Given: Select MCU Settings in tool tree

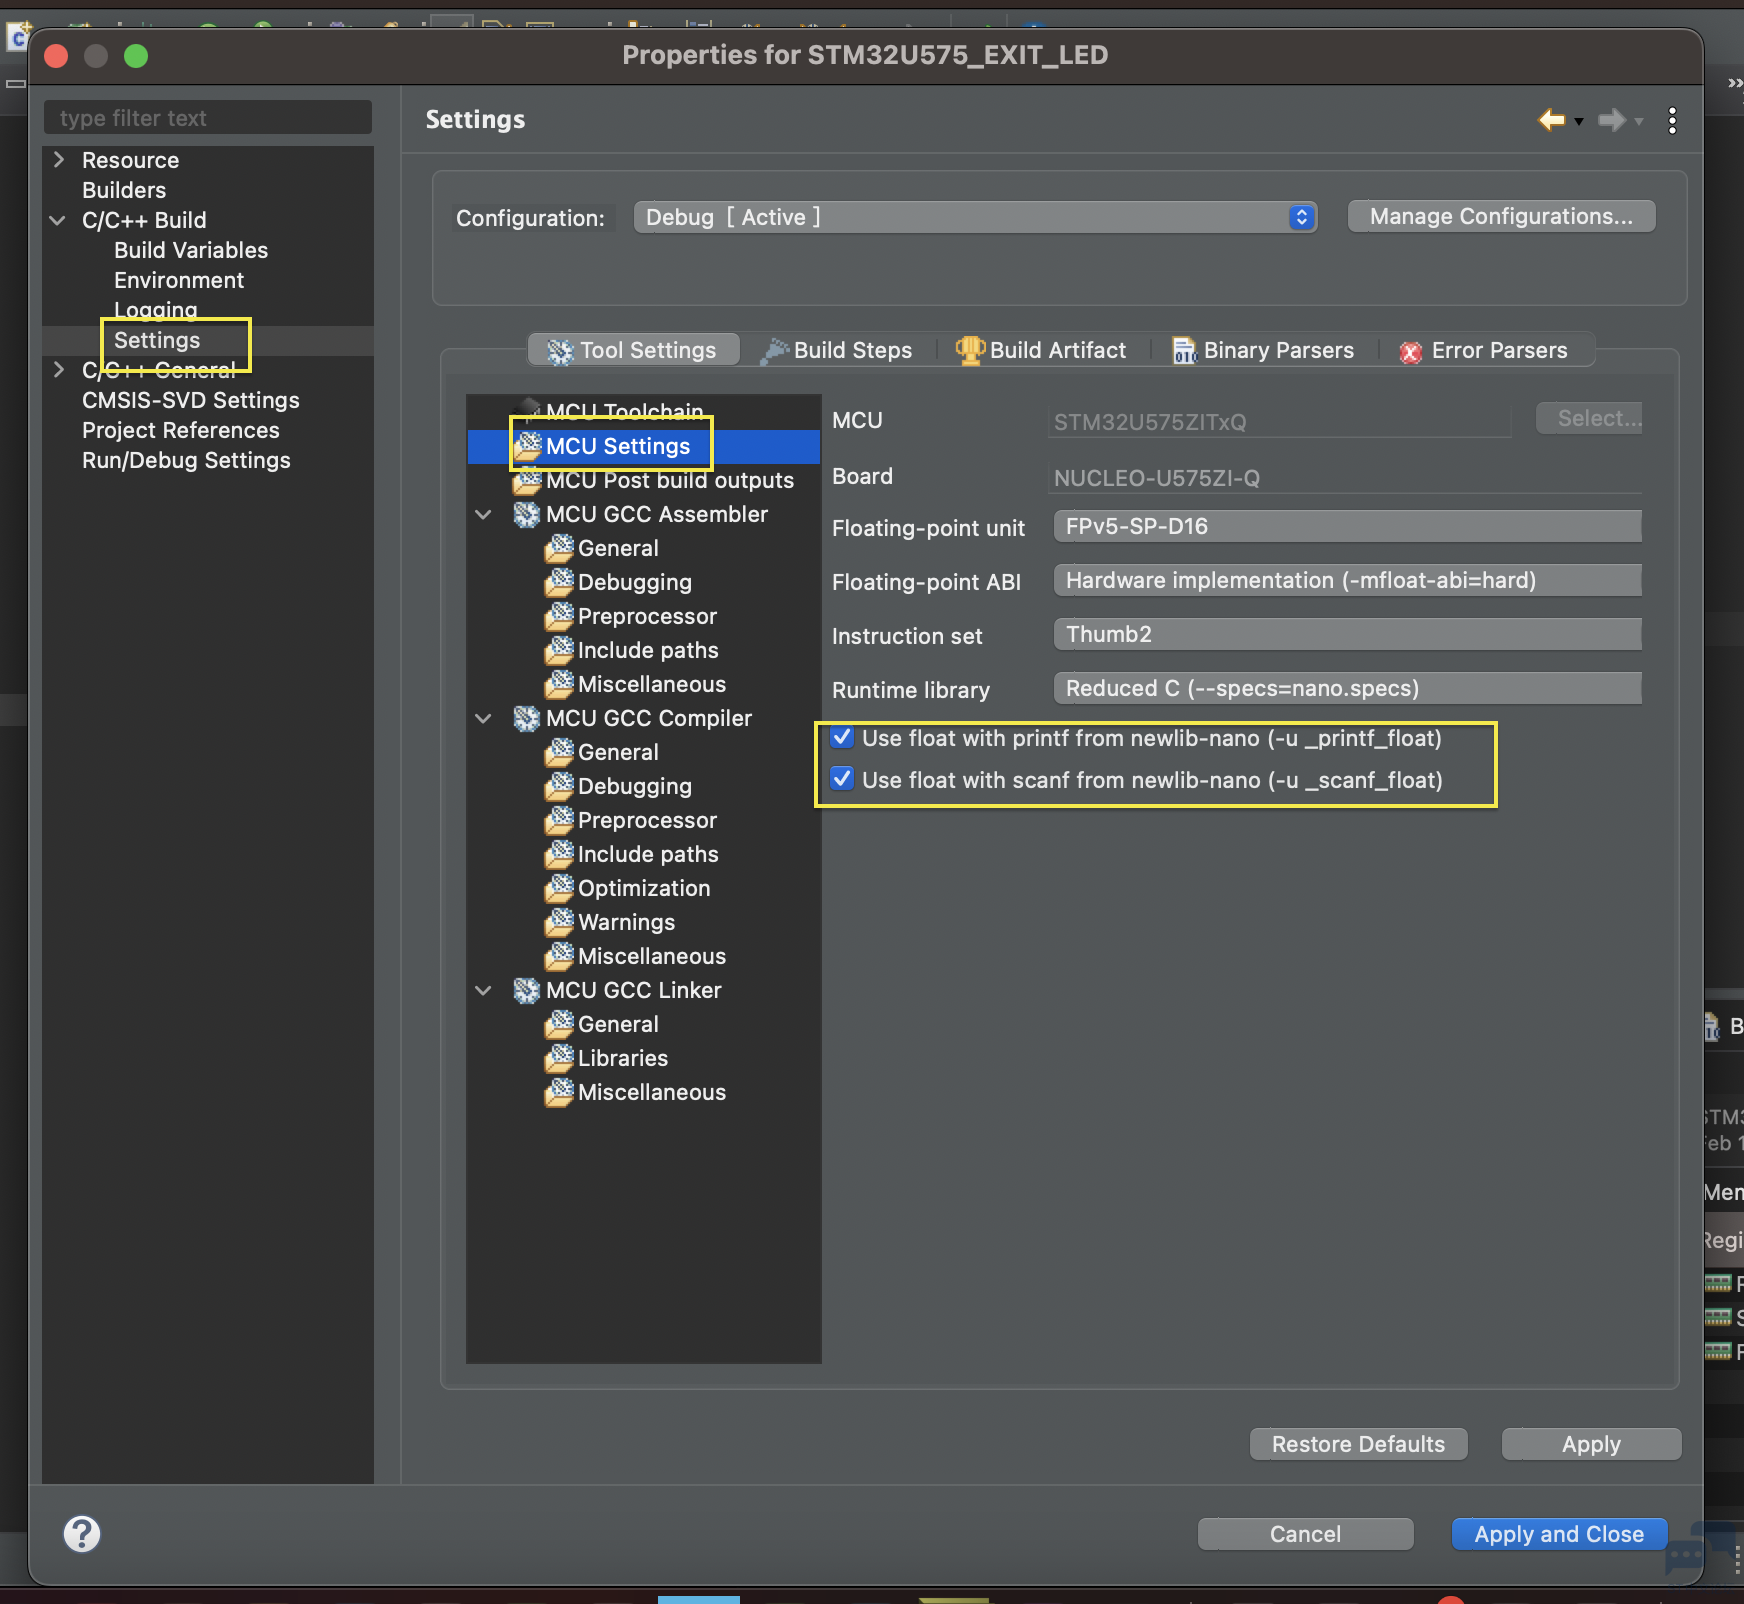Looking at the screenshot, I should (618, 446).
